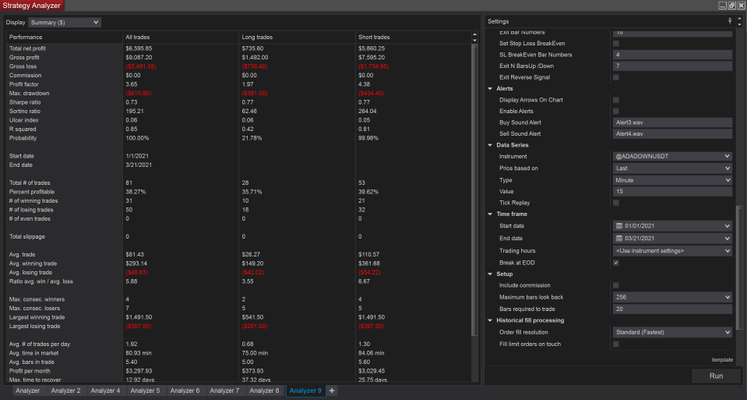This screenshot has width=747, height=400.
Task: Open the template link
Action: (722, 359)
